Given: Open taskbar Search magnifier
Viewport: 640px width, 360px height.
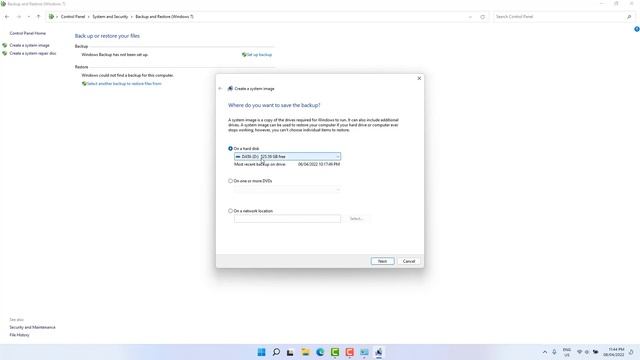Looking at the screenshot, I should 276,352.
